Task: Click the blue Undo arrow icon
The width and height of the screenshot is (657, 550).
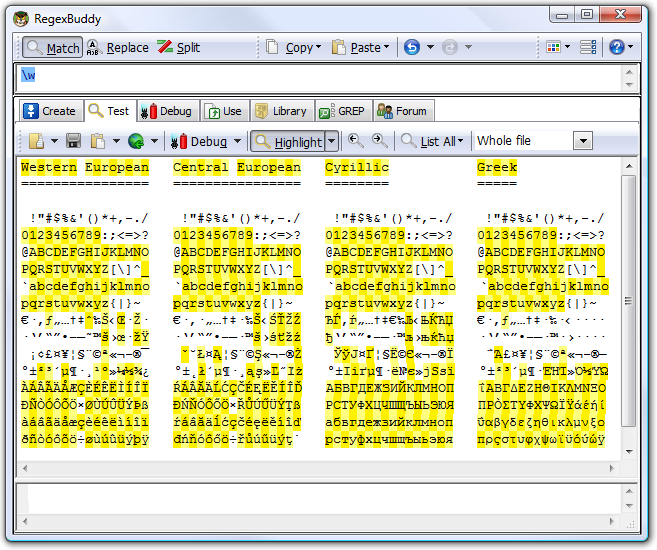Action: 412,47
